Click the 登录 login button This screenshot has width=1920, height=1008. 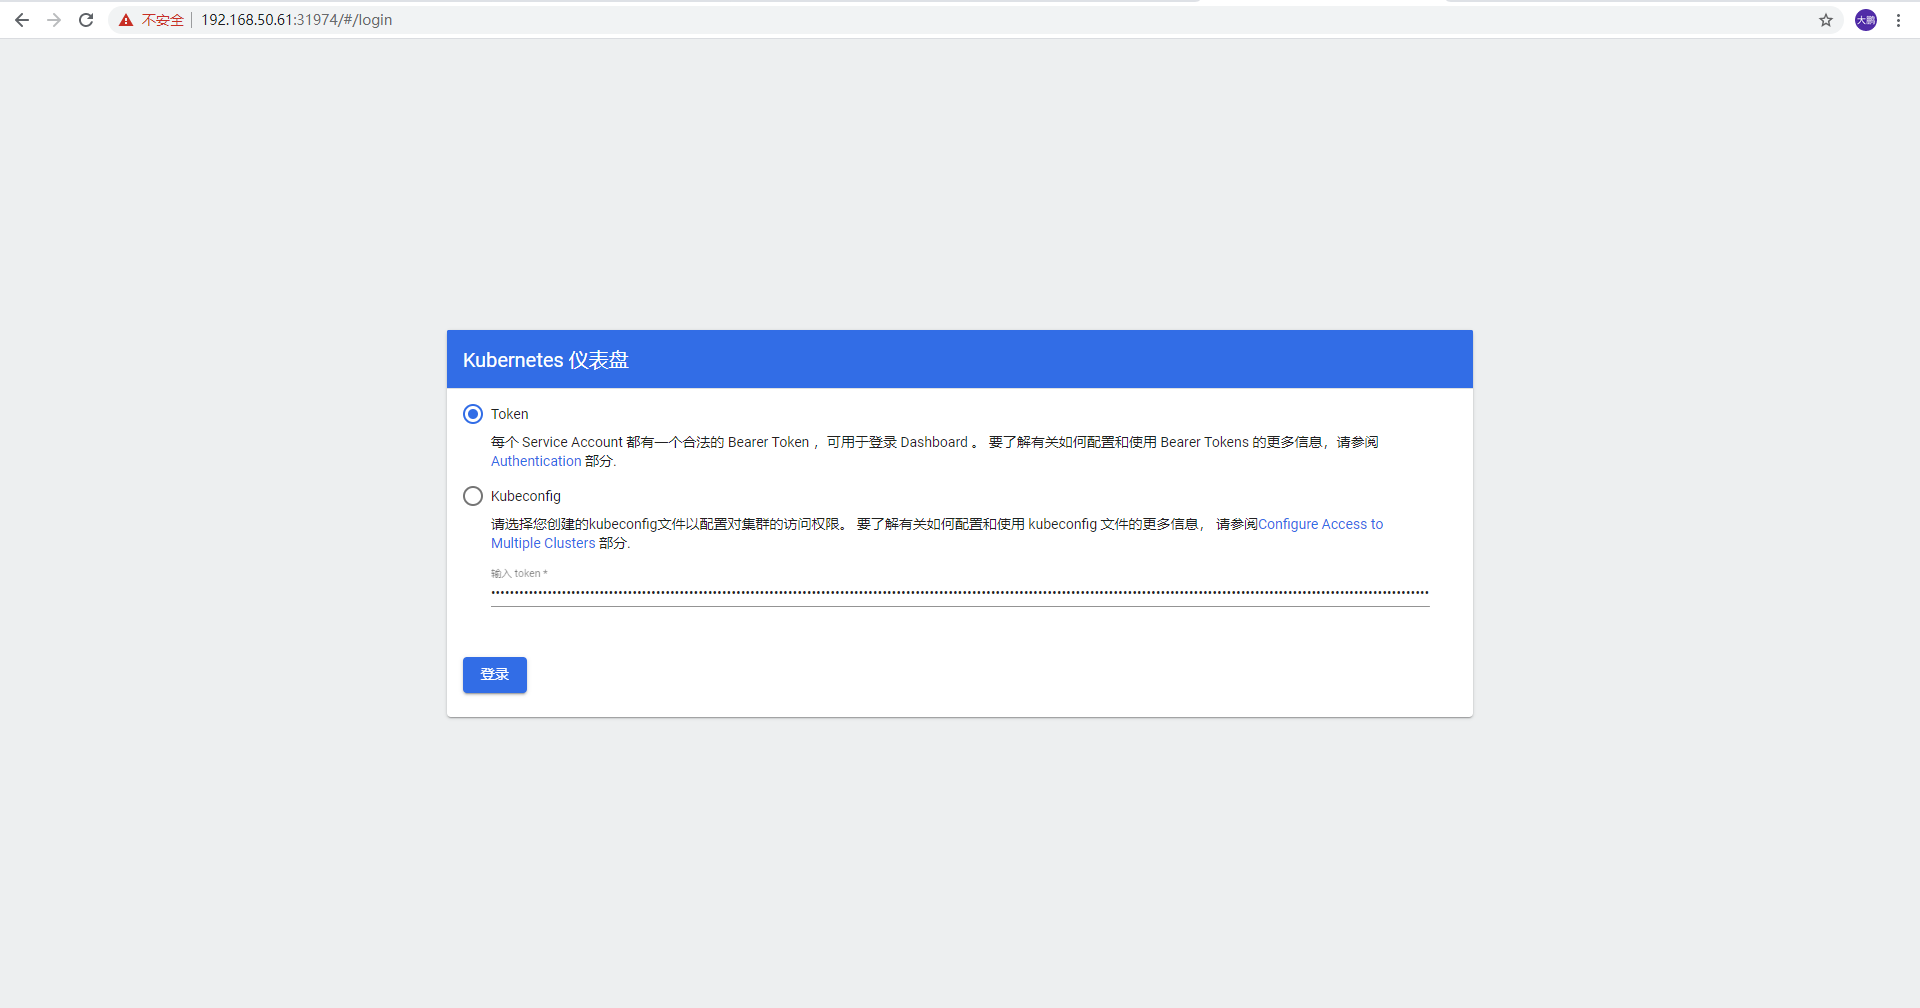(x=495, y=675)
